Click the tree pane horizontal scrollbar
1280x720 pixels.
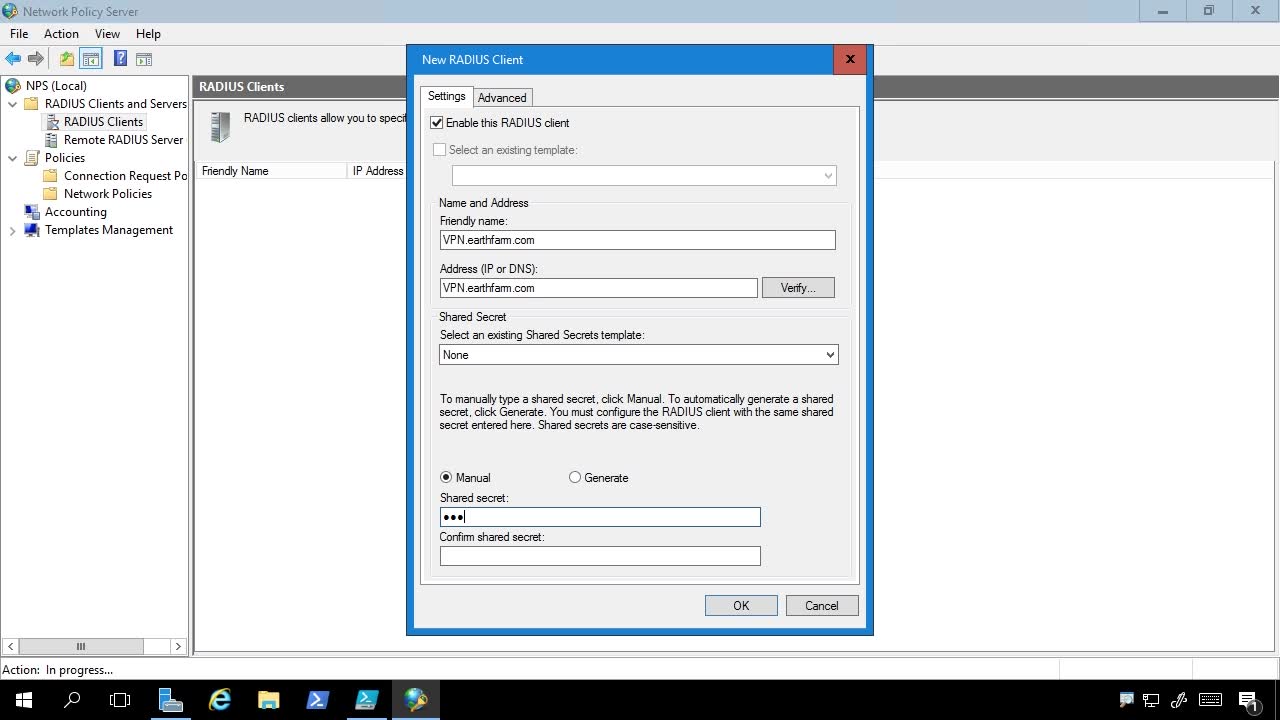[x=82, y=646]
